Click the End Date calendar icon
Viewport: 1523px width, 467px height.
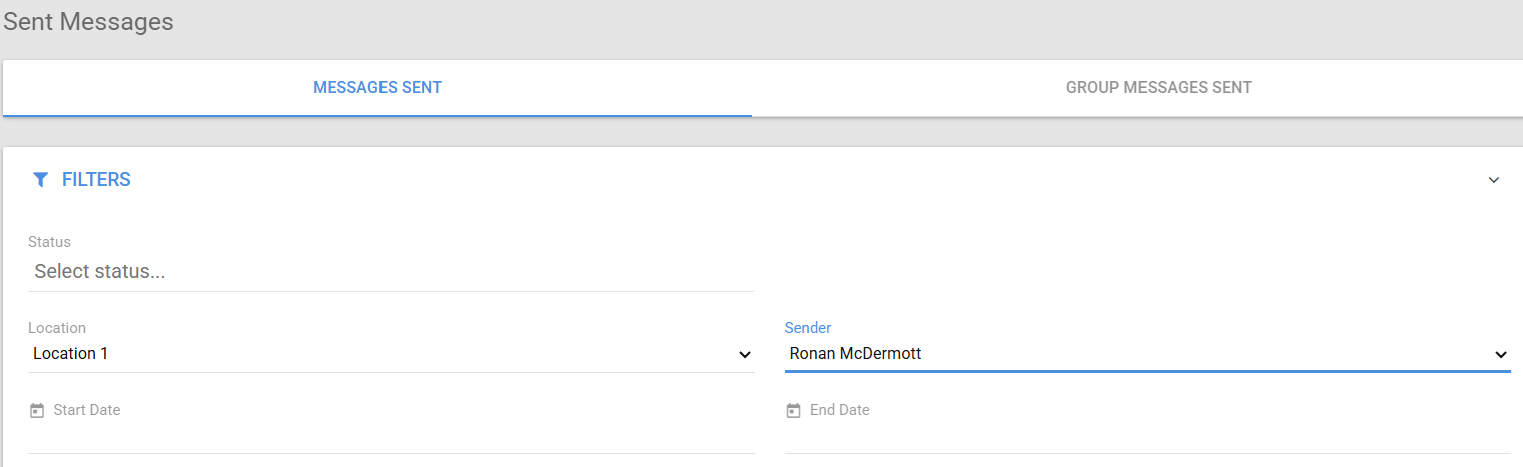tap(793, 411)
